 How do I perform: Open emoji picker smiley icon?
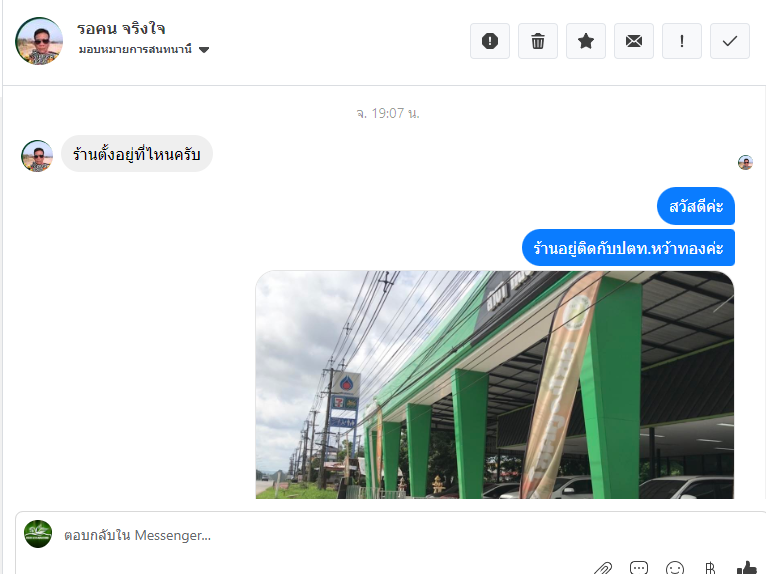(x=675, y=568)
